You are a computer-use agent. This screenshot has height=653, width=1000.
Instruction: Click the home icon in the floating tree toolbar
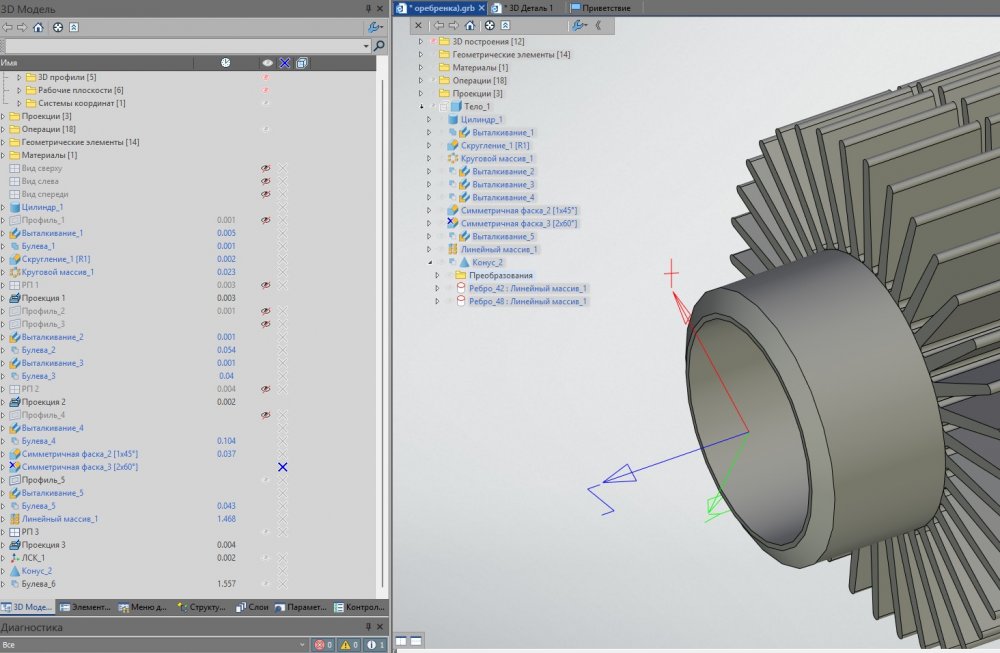click(x=470, y=26)
